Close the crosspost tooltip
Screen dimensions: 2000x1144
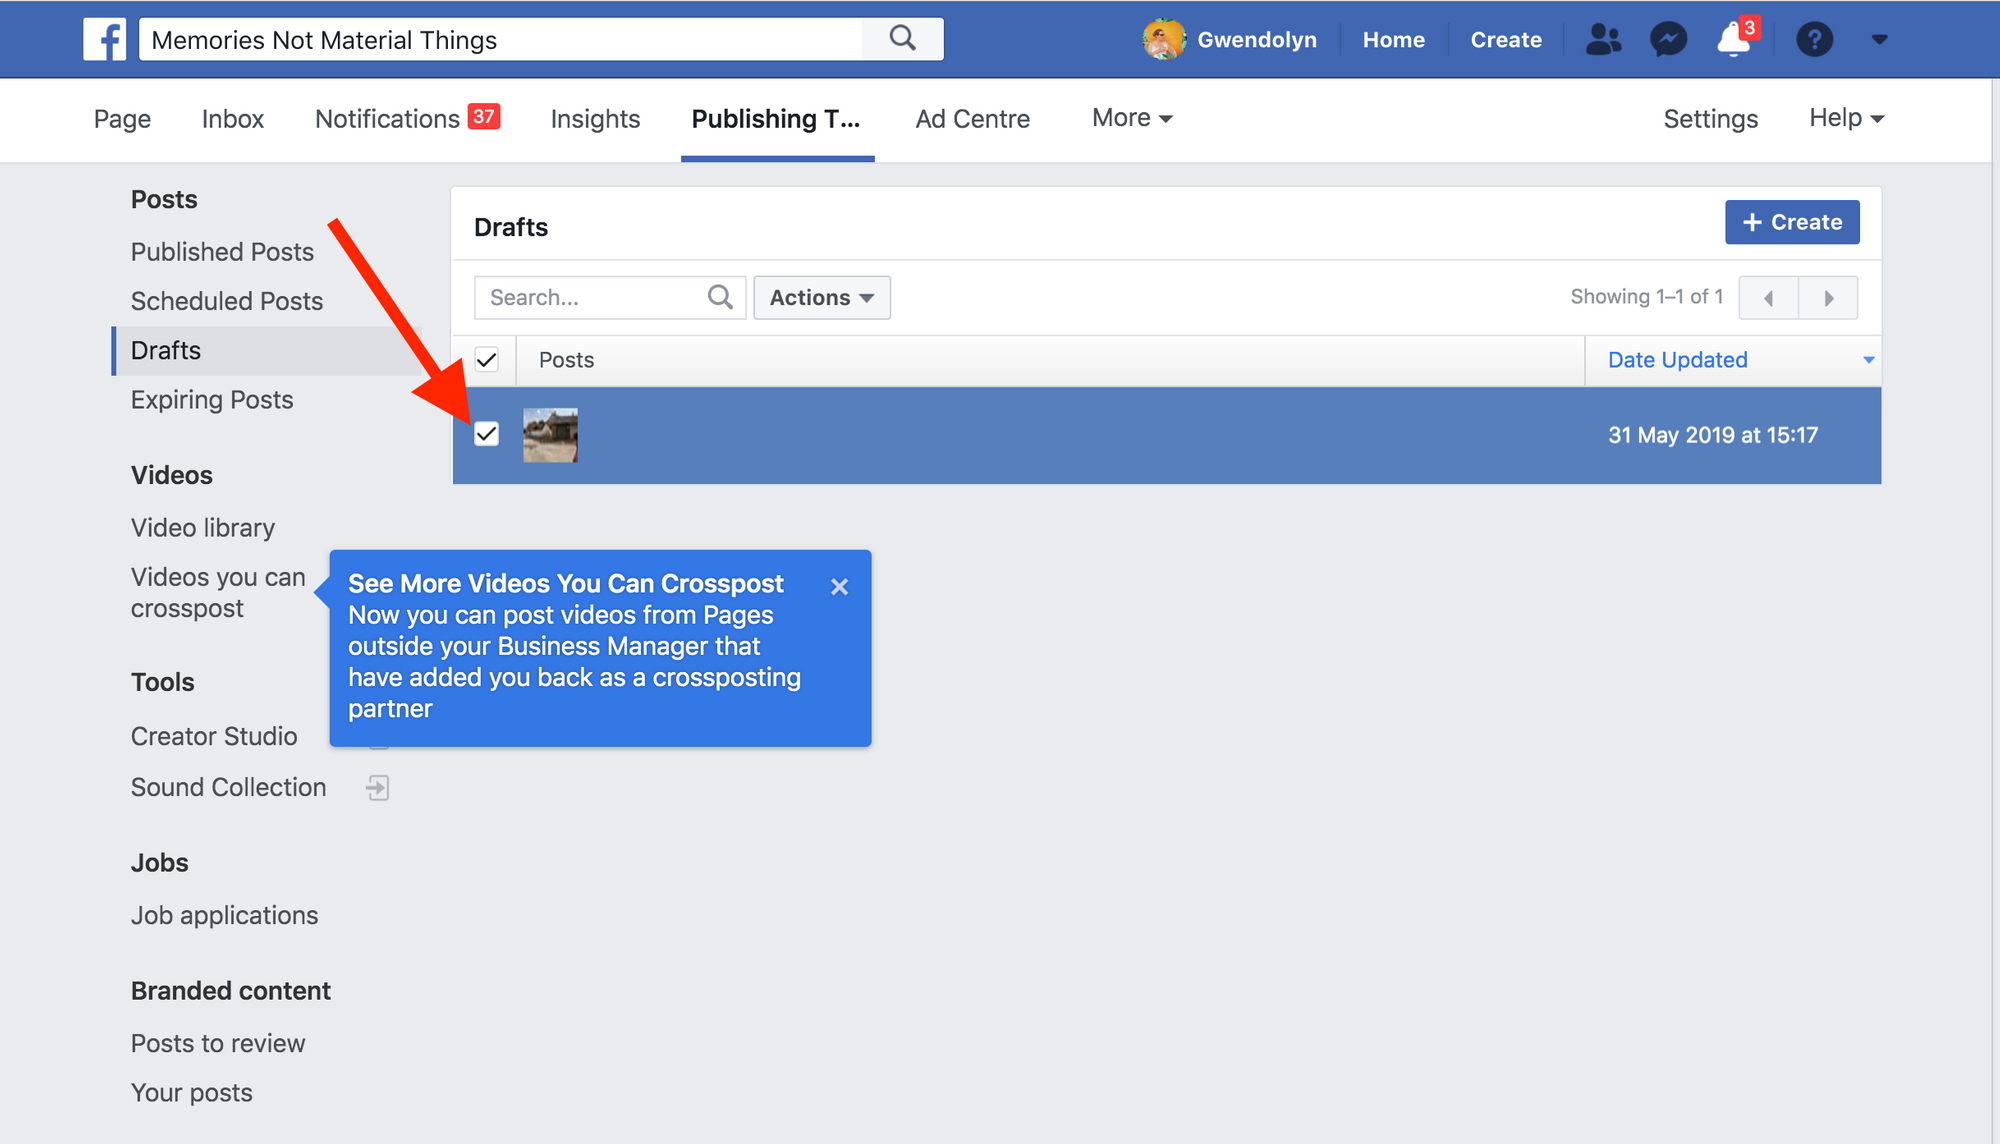(x=839, y=587)
